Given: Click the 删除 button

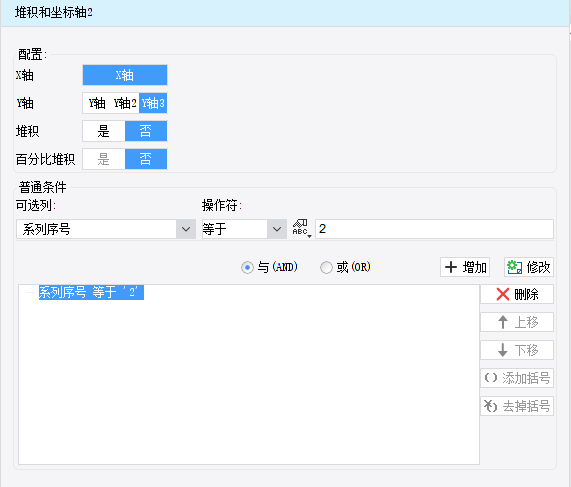Looking at the screenshot, I should click(x=517, y=294).
